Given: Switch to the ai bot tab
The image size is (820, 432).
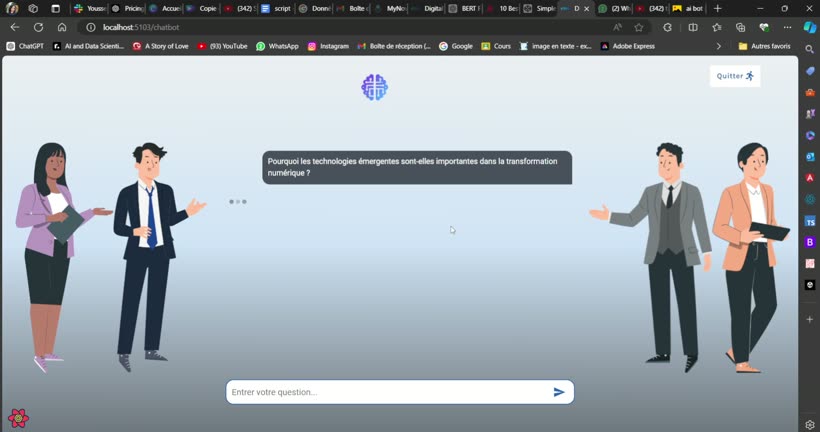Looking at the screenshot, I should (688, 8).
